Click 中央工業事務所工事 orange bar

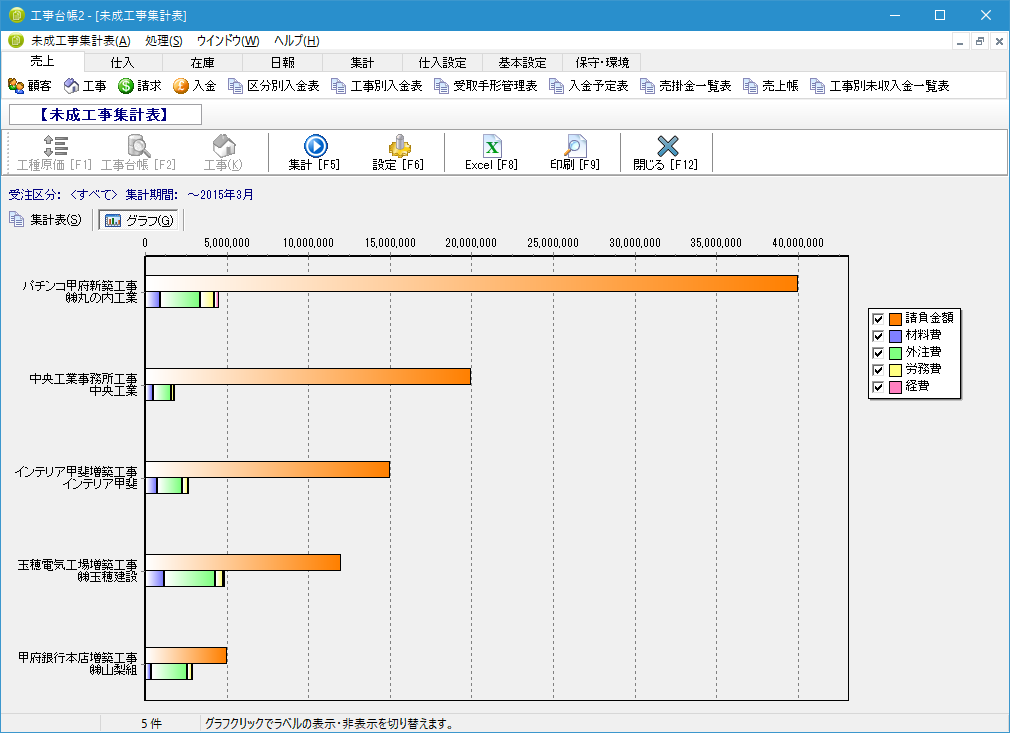[308, 377]
